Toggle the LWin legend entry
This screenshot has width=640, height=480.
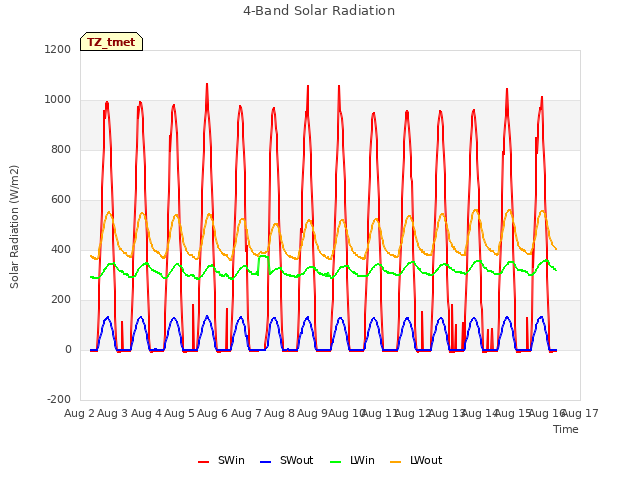352,460
